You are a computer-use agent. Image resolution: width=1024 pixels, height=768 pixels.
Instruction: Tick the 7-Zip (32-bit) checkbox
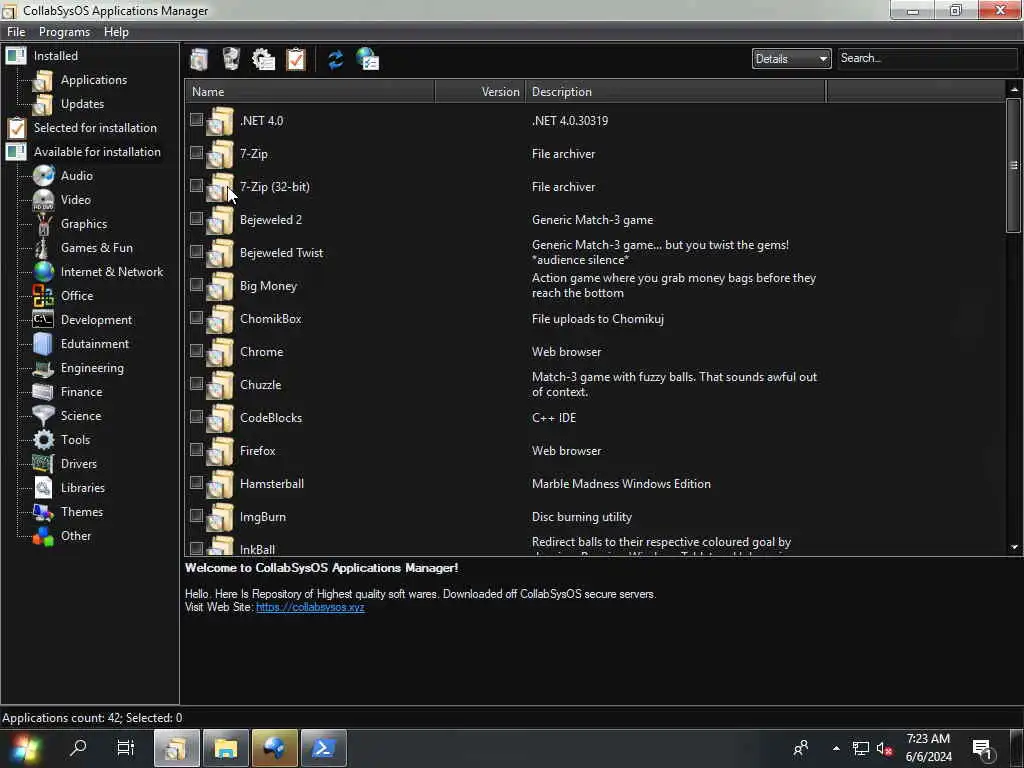196,185
